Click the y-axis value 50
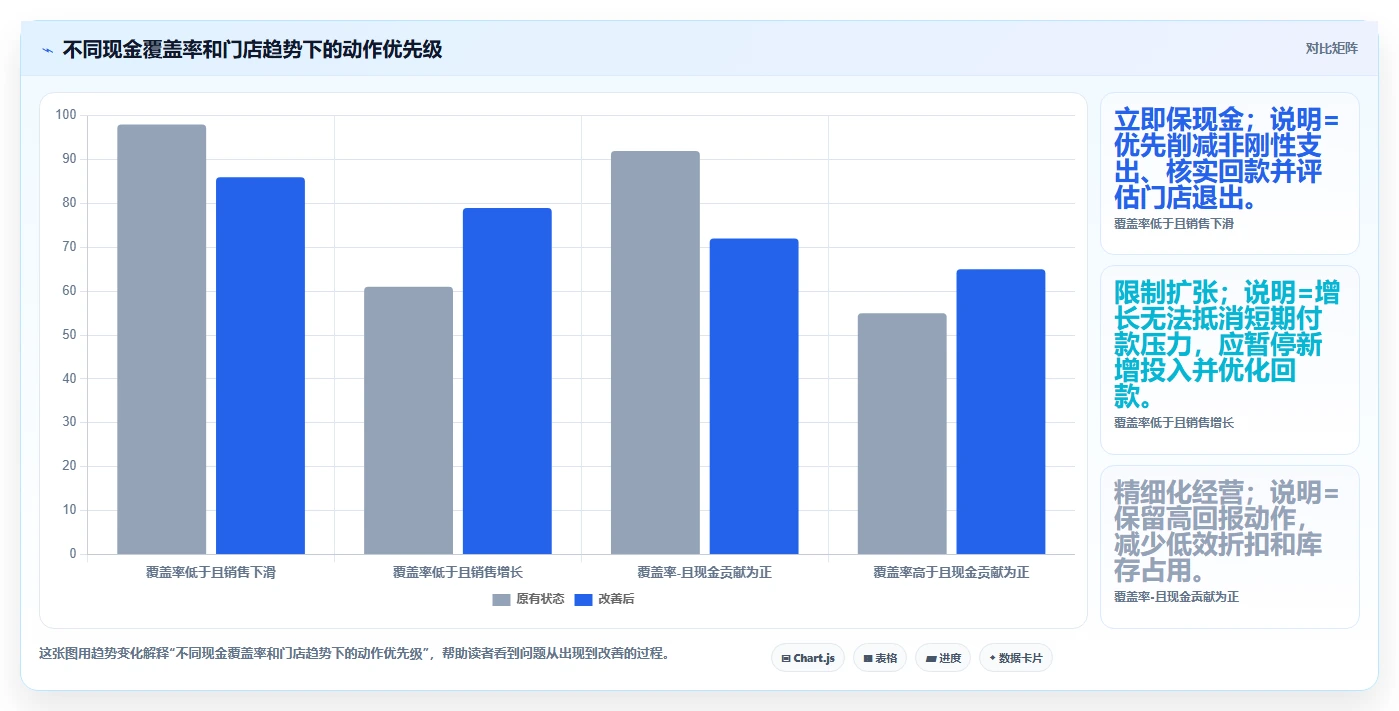This screenshot has width=1399, height=711. 69,335
